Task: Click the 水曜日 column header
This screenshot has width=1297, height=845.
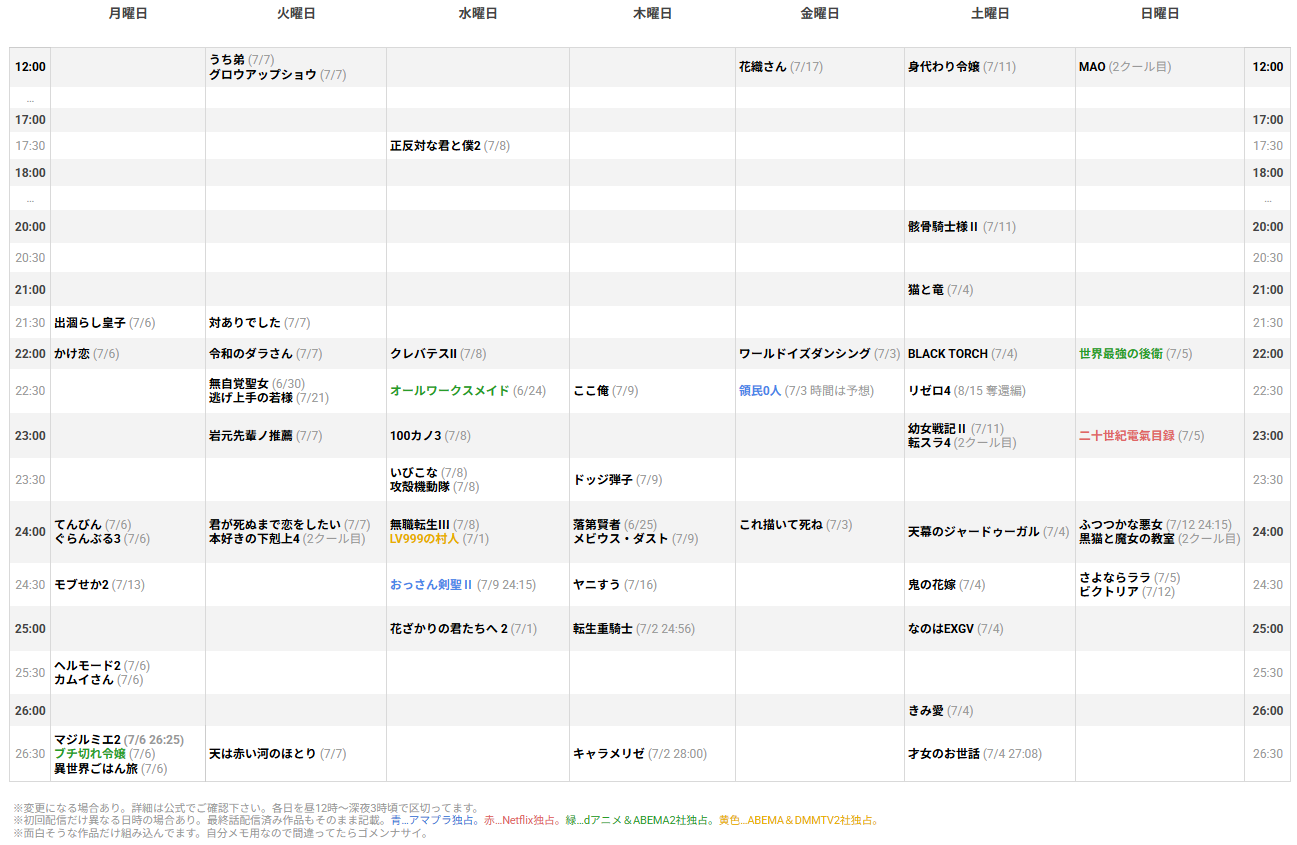Action: 478,14
